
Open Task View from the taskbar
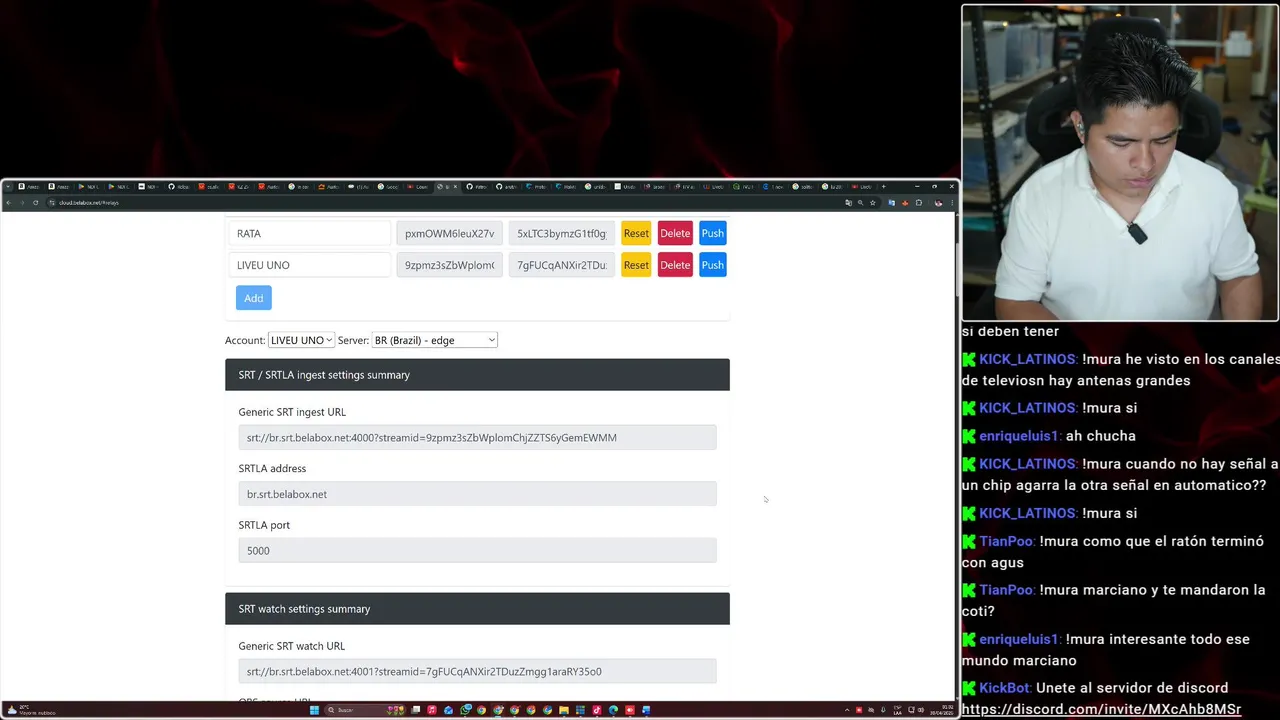coord(416,710)
